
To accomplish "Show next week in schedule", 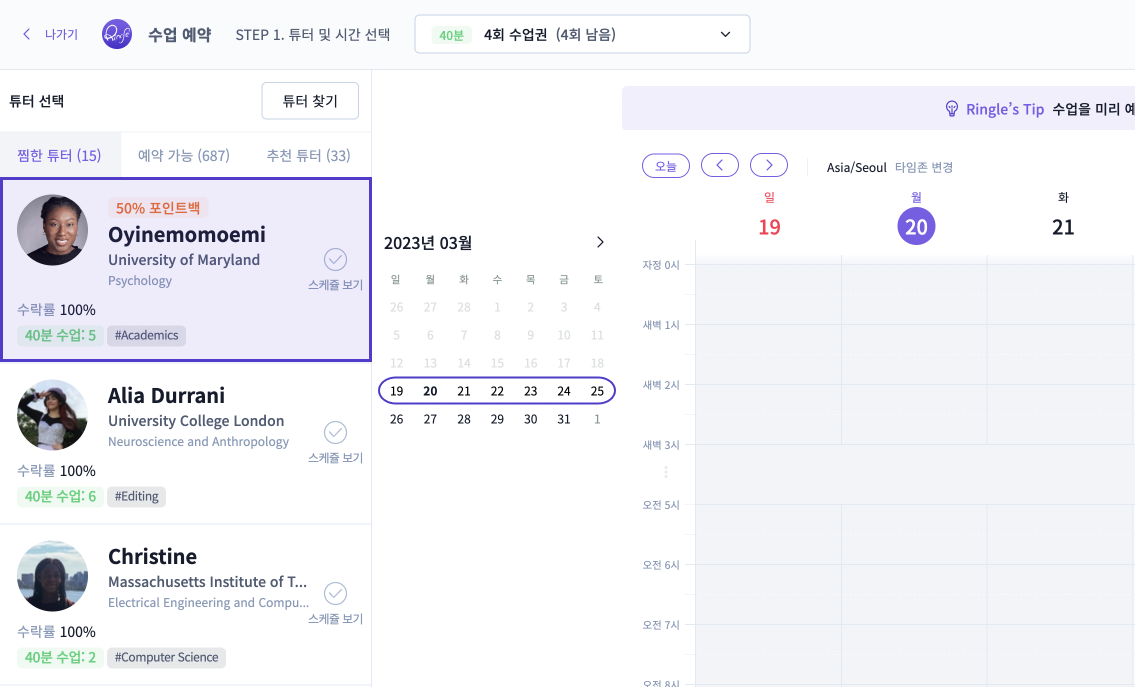I will click(769, 166).
